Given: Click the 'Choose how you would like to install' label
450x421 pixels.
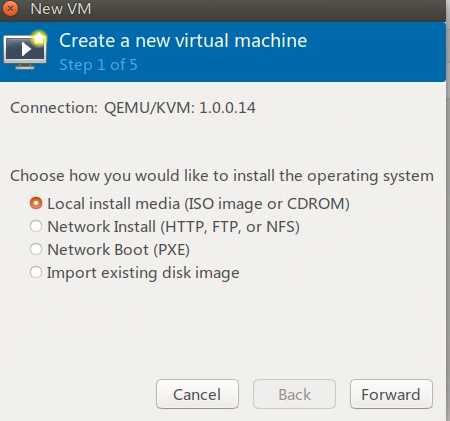Looking at the screenshot, I should [x=222, y=176].
